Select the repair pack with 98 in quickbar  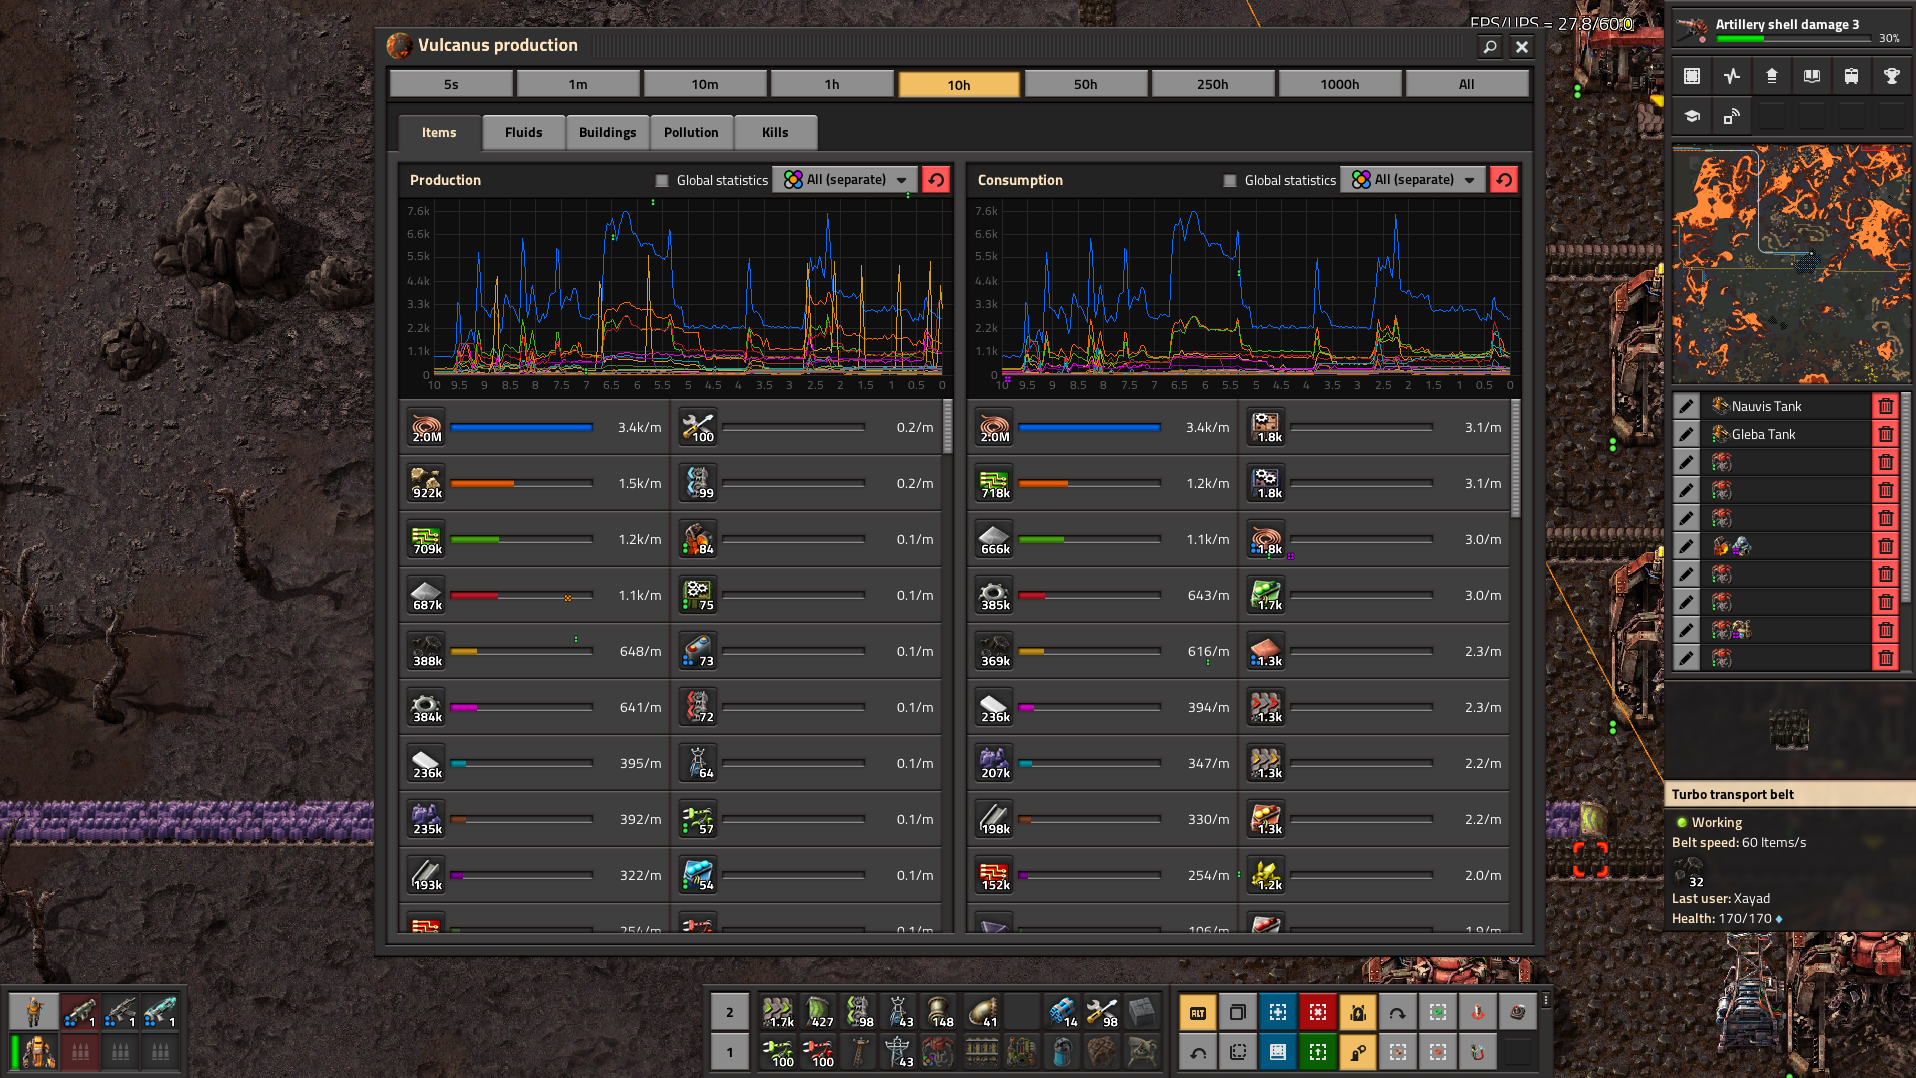point(1102,1012)
